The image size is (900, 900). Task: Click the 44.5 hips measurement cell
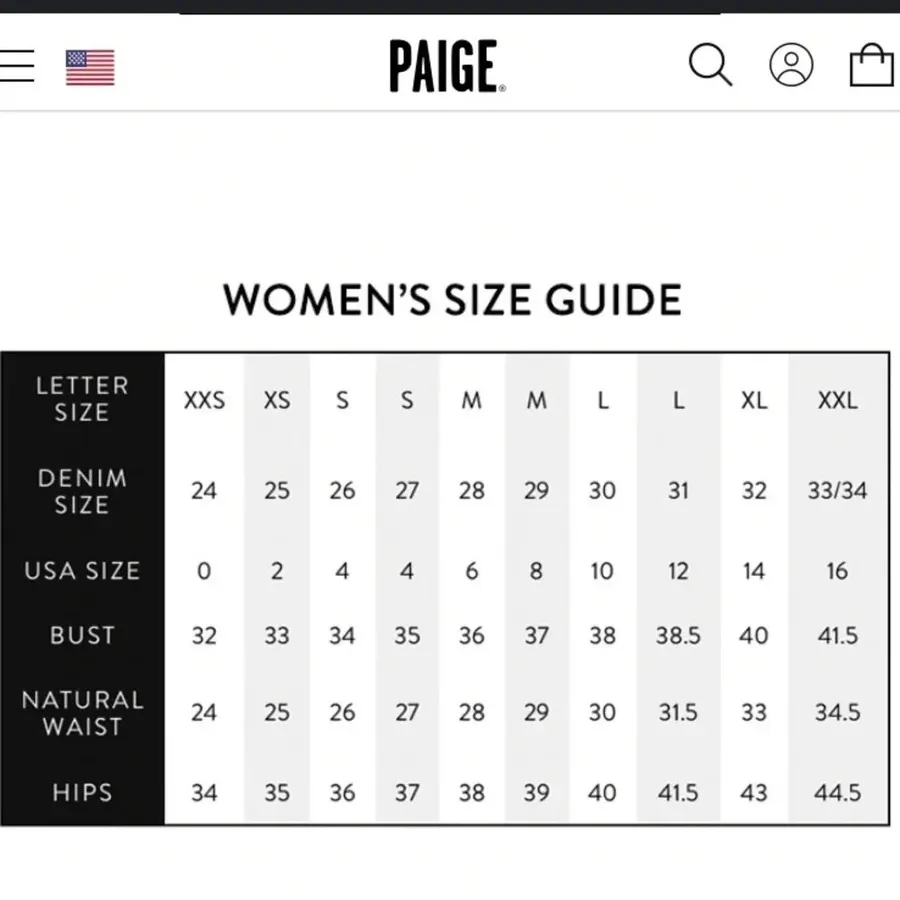pyautogui.click(x=837, y=793)
